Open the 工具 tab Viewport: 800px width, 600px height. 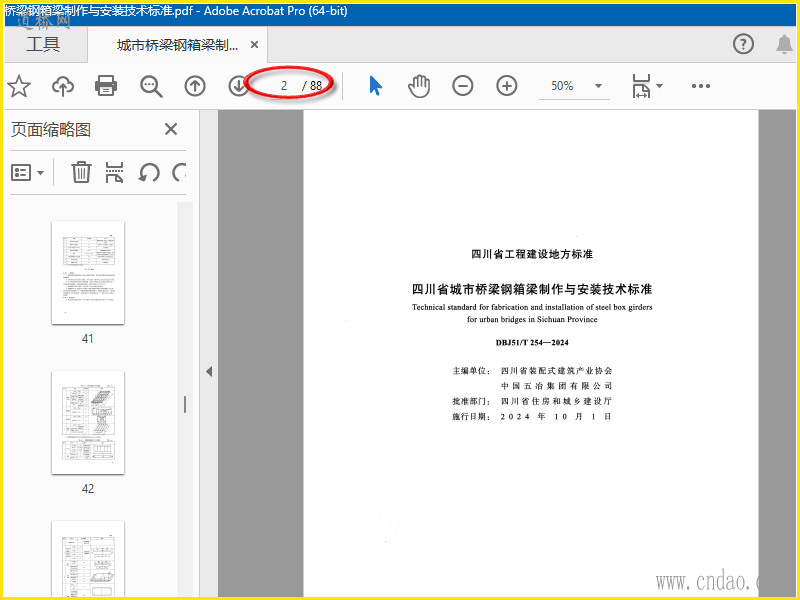pos(43,44)
